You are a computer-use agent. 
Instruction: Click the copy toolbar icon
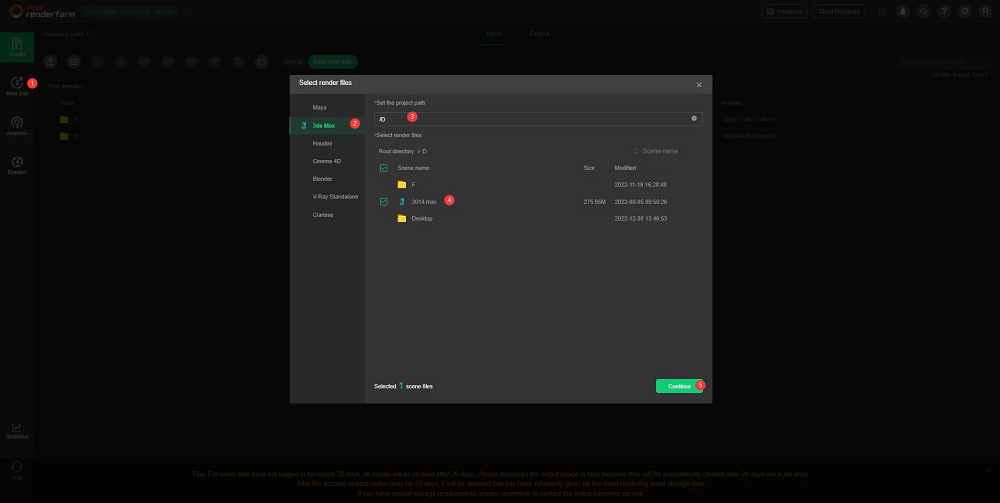tap(145, 62)
